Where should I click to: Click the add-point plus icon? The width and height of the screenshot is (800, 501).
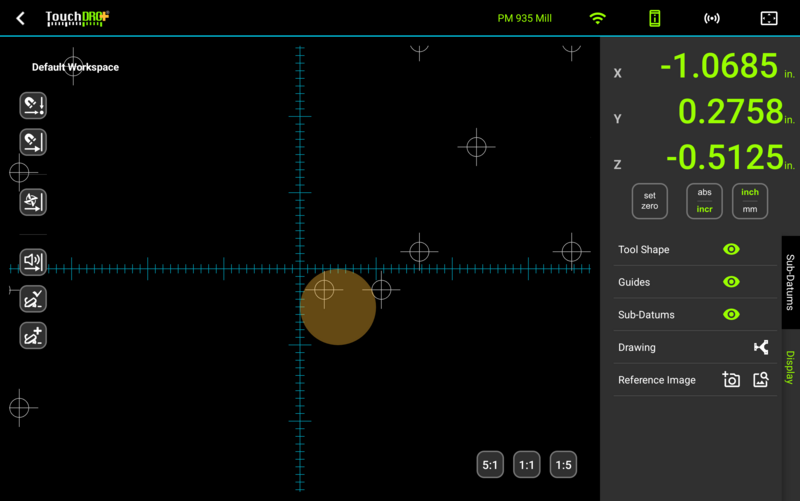tap(33, 336)
